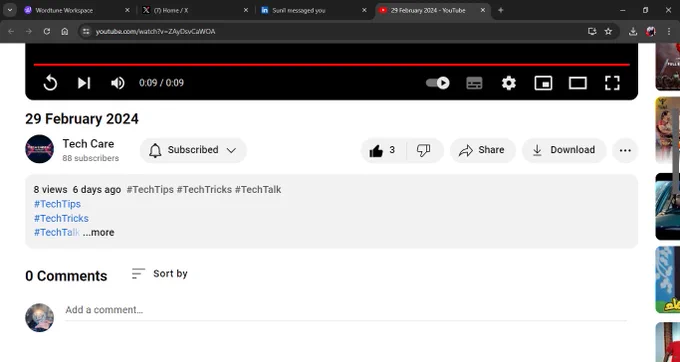Viewport: 680px width, 362px height.
Task: Open Chrome profile avatar
Action: [x=651, y=31]
